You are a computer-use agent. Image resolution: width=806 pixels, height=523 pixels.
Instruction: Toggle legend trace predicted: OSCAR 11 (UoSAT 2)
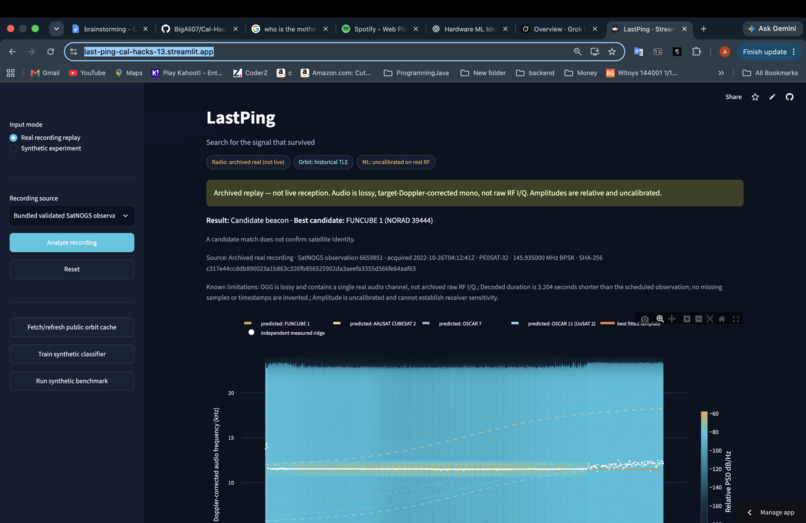coord(553,323)
